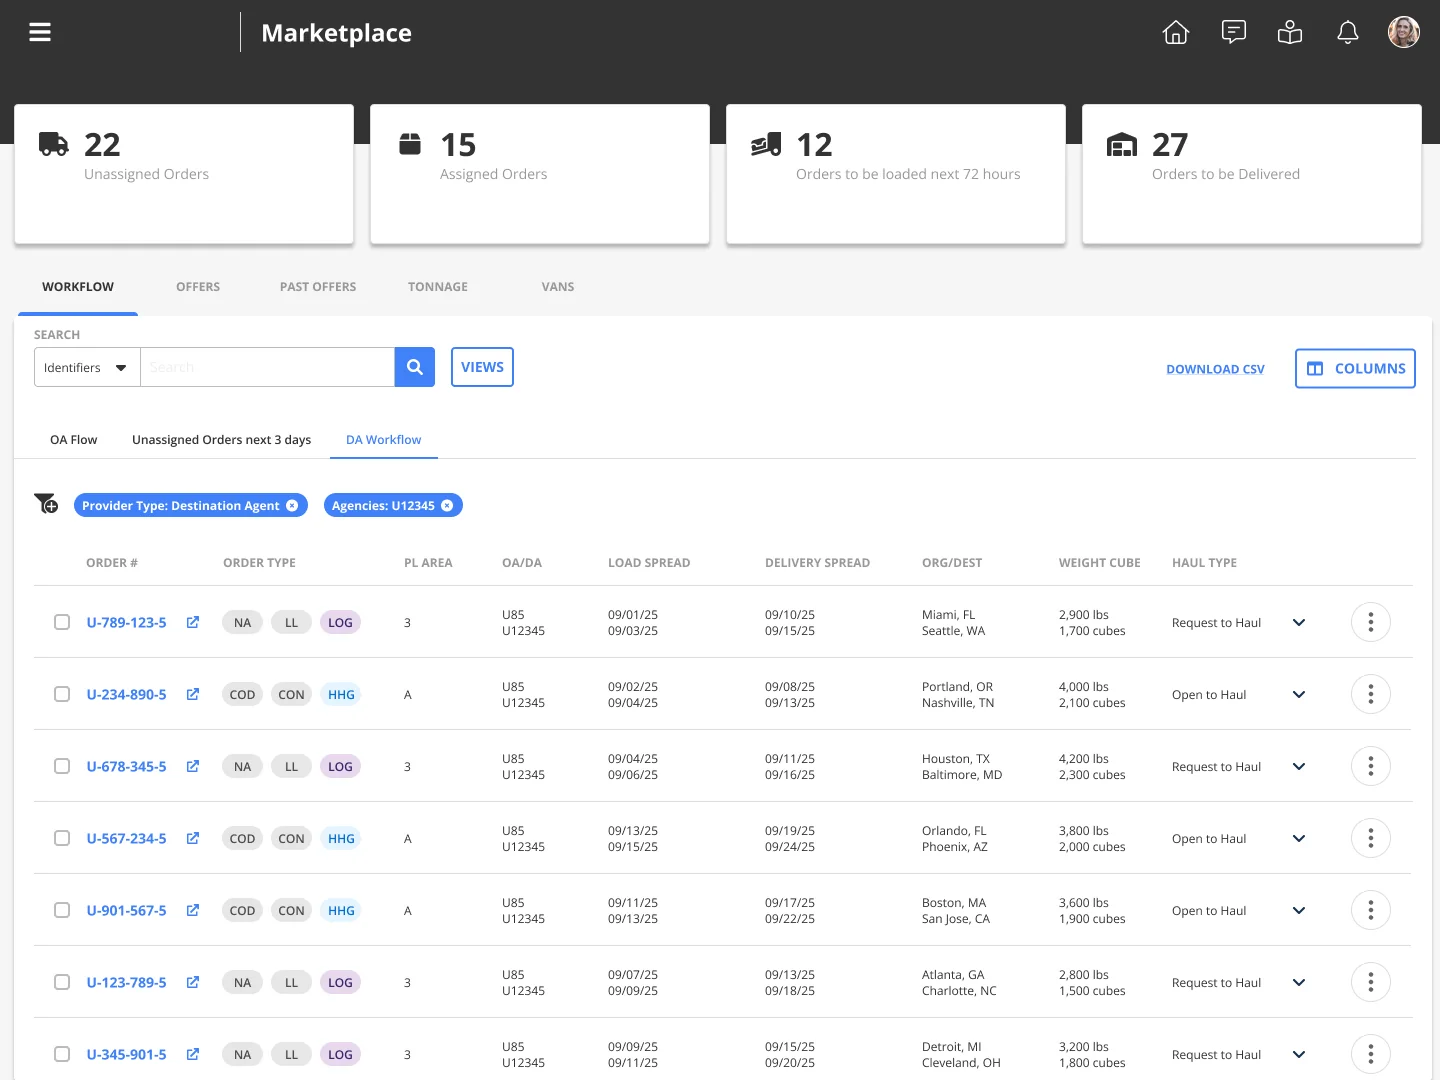This screenshot has height=1080, width=1440.
Task: Open order U-789-123-5 in new window icon
Action: (x=193, y=622)
